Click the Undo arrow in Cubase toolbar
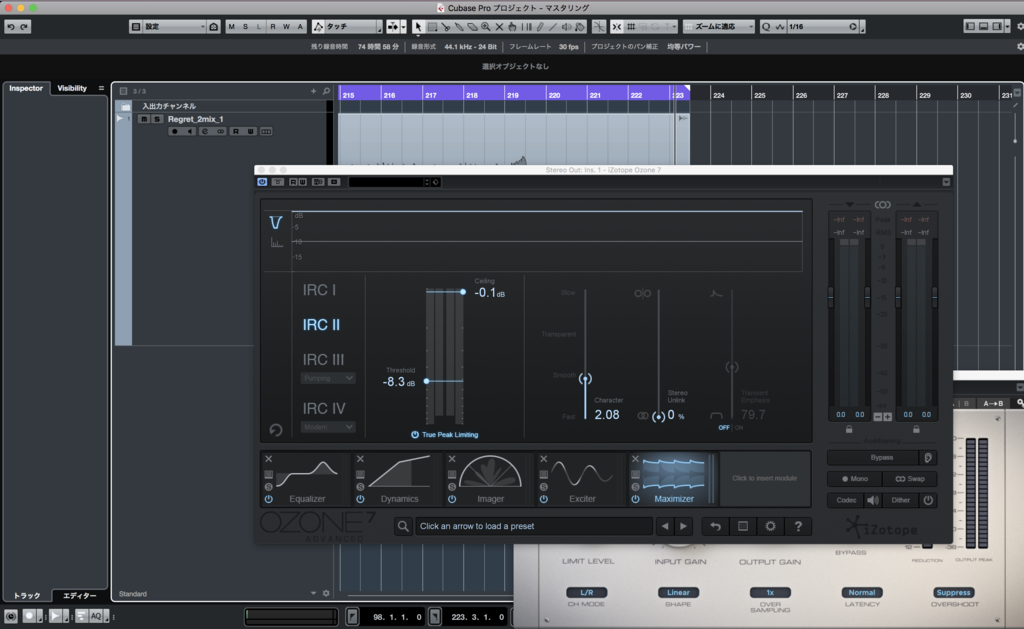 coord(10,27)
